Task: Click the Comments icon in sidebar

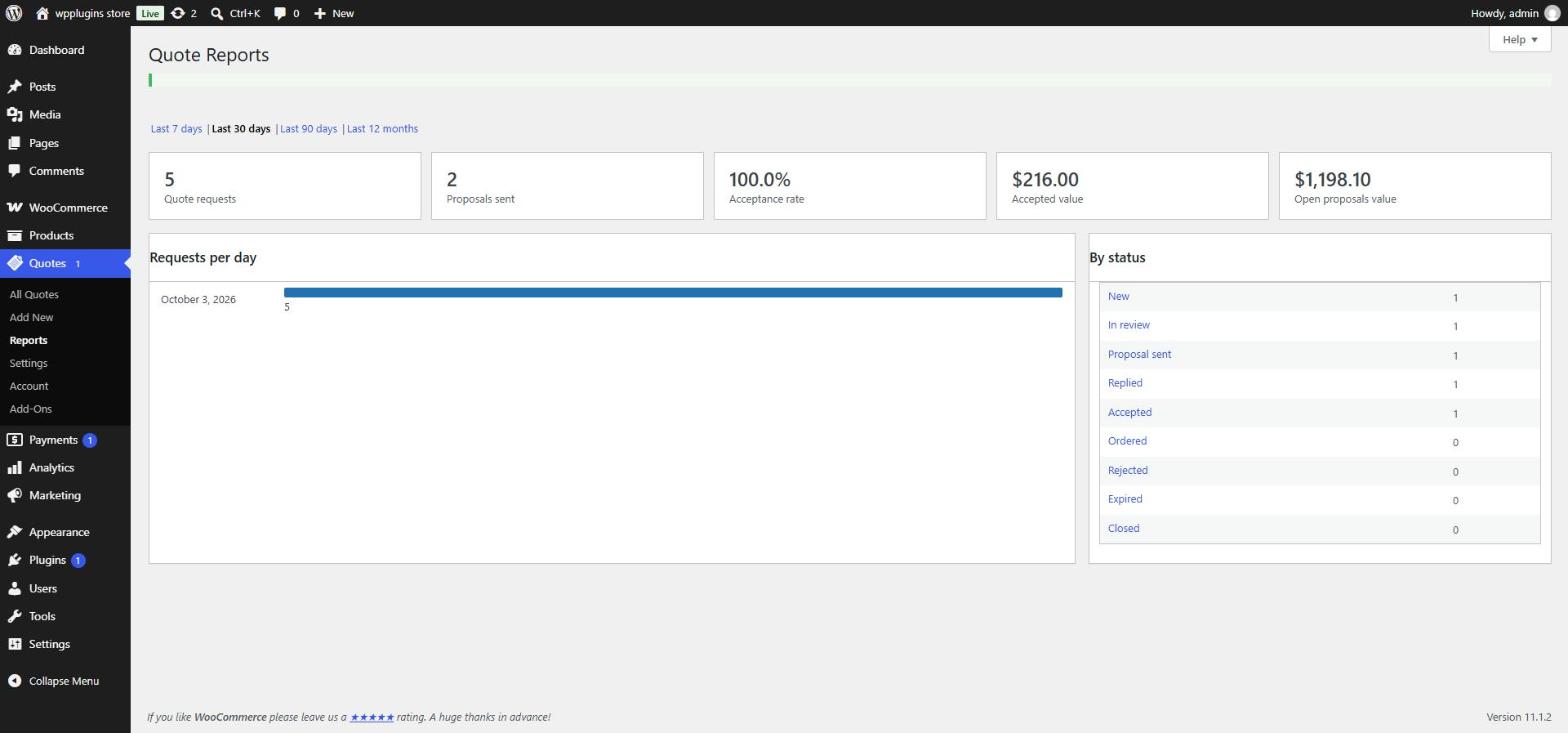Action: pos(15,171)
